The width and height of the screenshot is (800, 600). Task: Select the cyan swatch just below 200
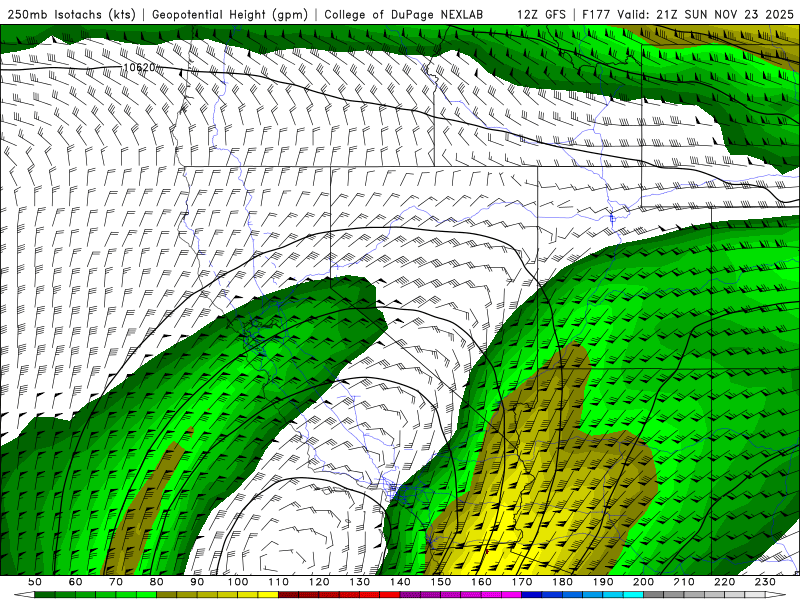tap(633, 595)
